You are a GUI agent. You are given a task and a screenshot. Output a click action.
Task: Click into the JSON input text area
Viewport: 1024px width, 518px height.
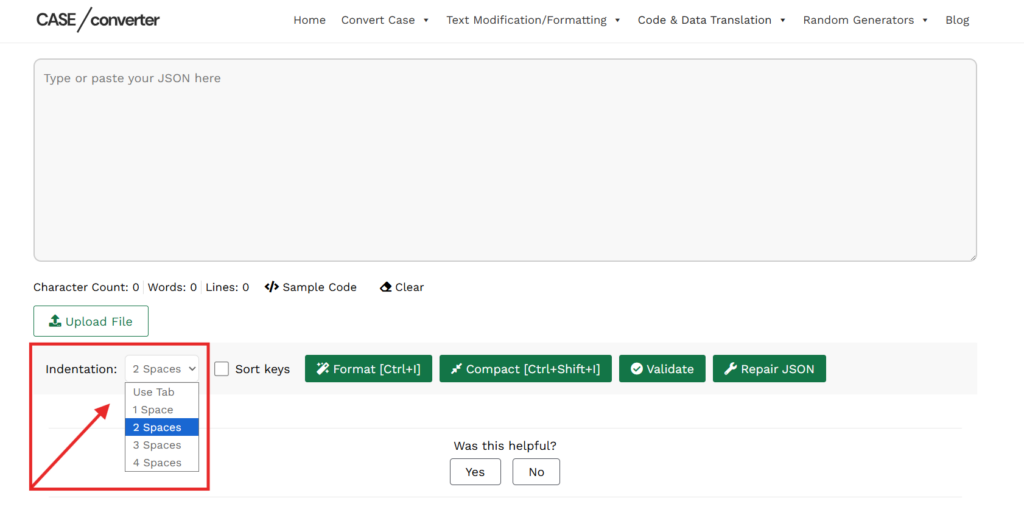[505, 160]
